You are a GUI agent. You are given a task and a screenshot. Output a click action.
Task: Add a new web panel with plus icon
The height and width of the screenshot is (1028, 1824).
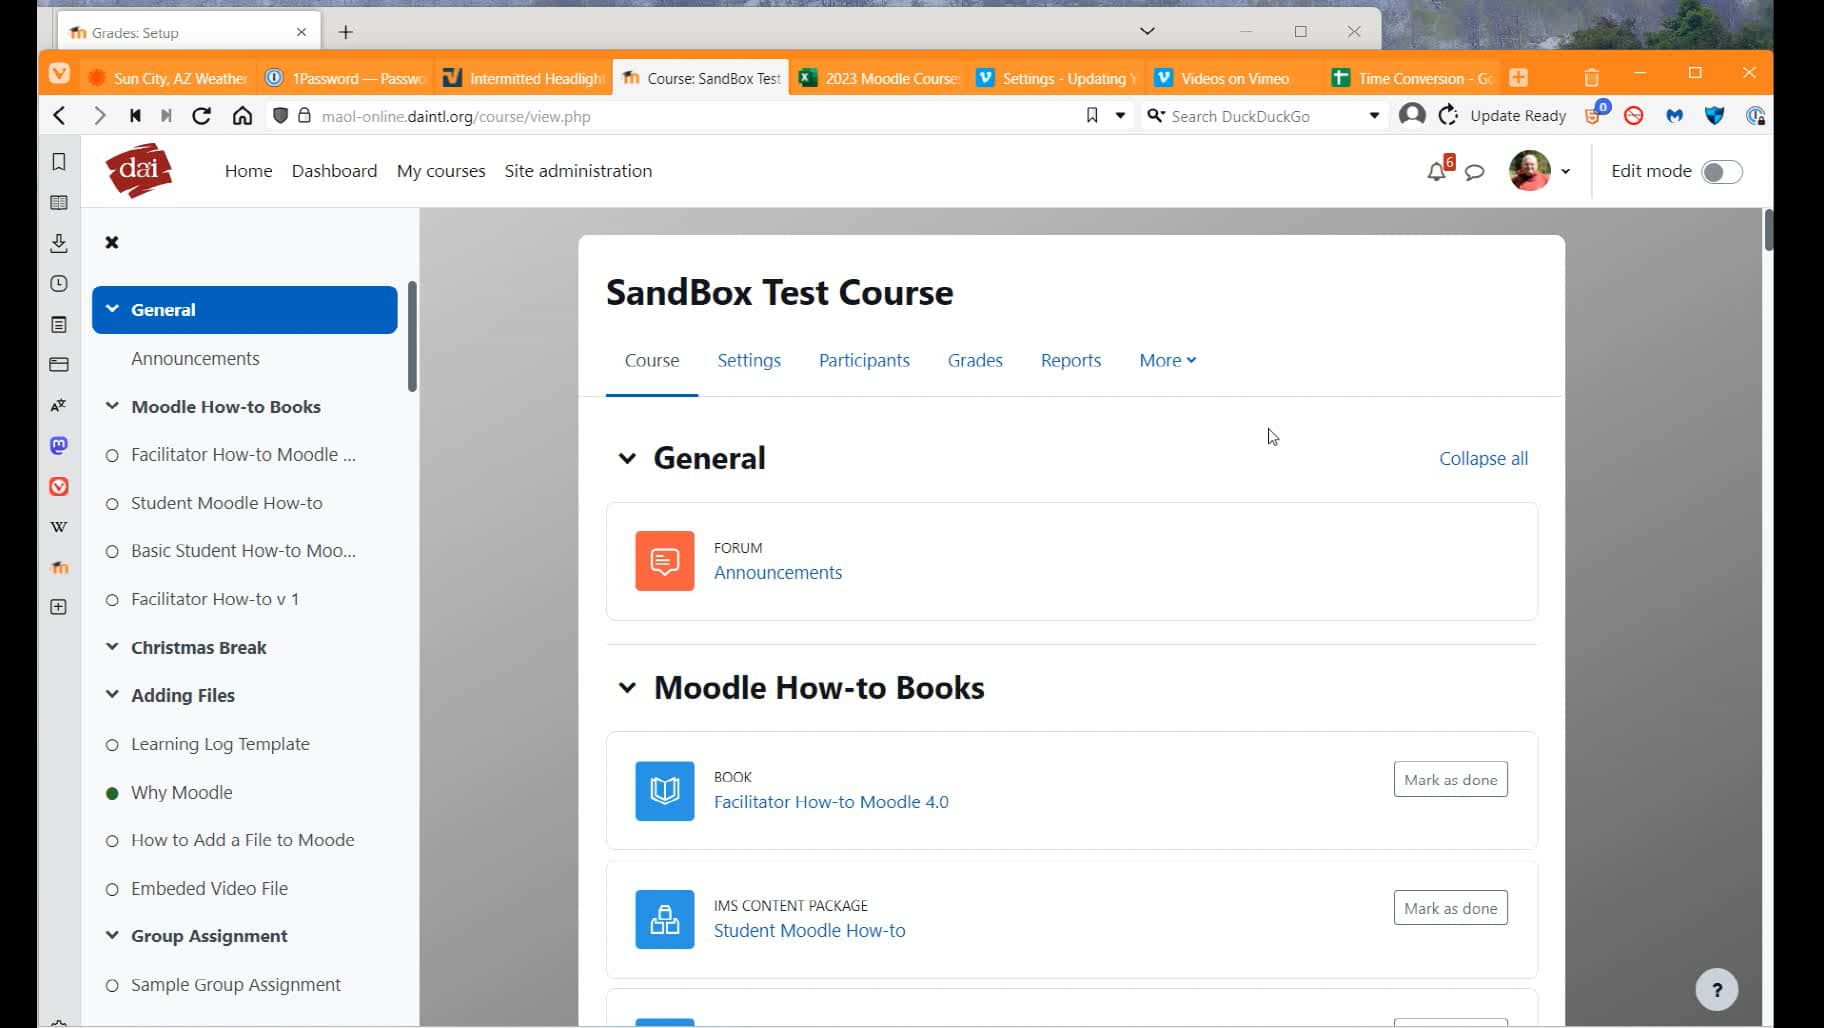pos(58,606)
